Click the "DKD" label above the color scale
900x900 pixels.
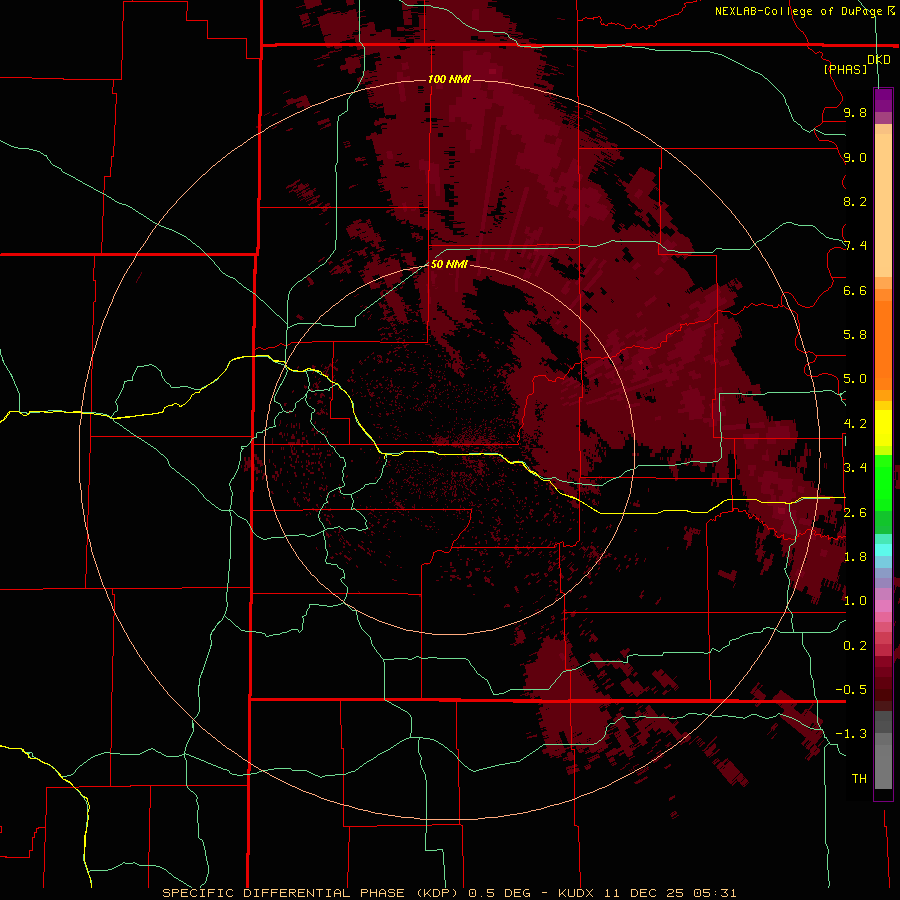(879, 60)
